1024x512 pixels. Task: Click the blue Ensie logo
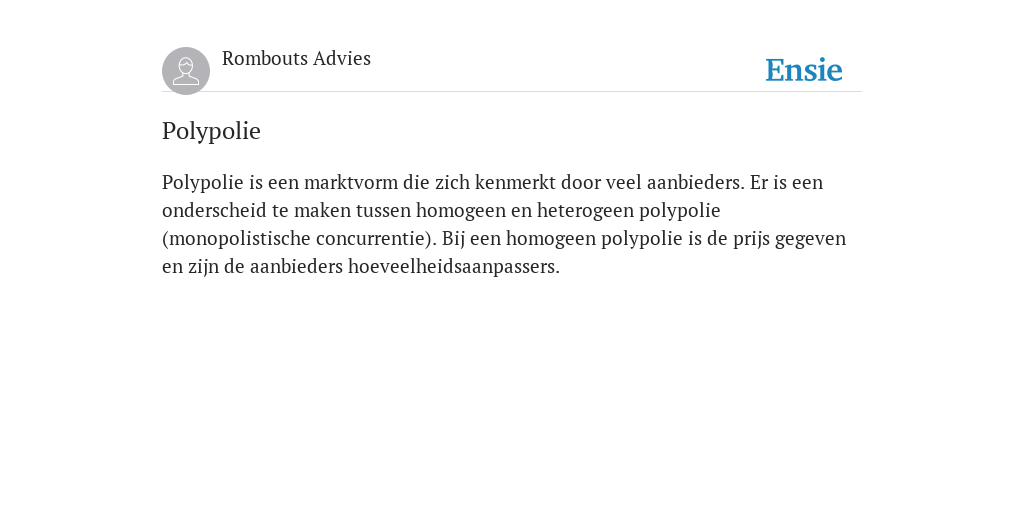click(x=804, y=70)
